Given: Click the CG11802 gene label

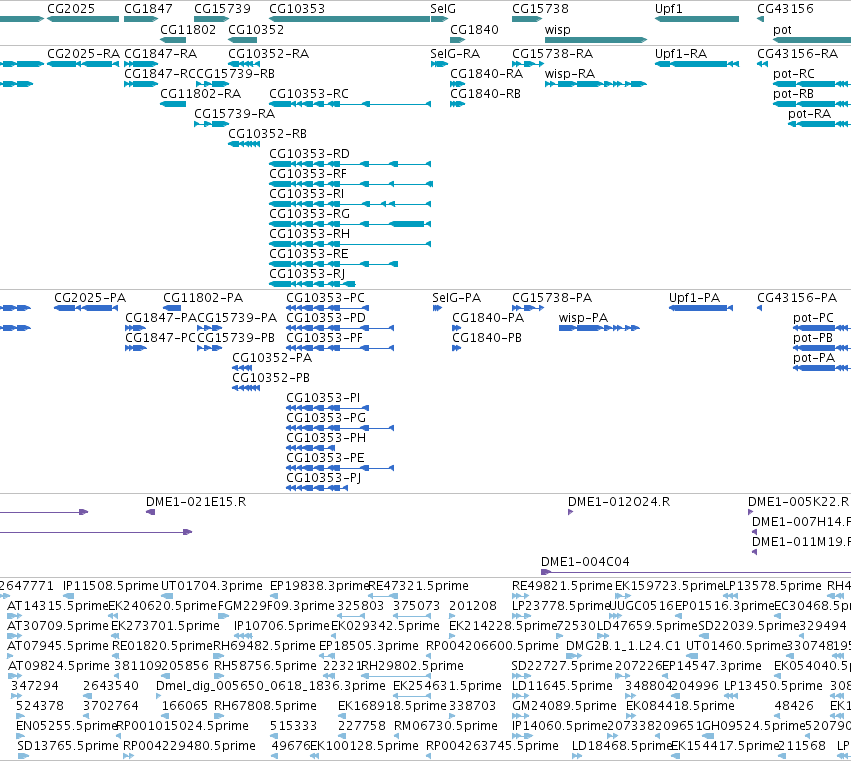Looking at the screenshot, I should point(188,30).
